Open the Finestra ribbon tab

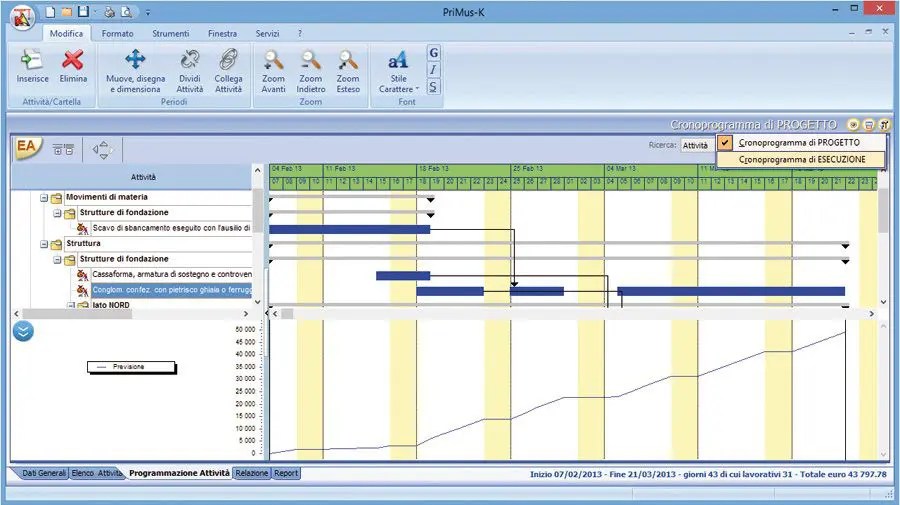pyautogui.click(x=222, y=33)
